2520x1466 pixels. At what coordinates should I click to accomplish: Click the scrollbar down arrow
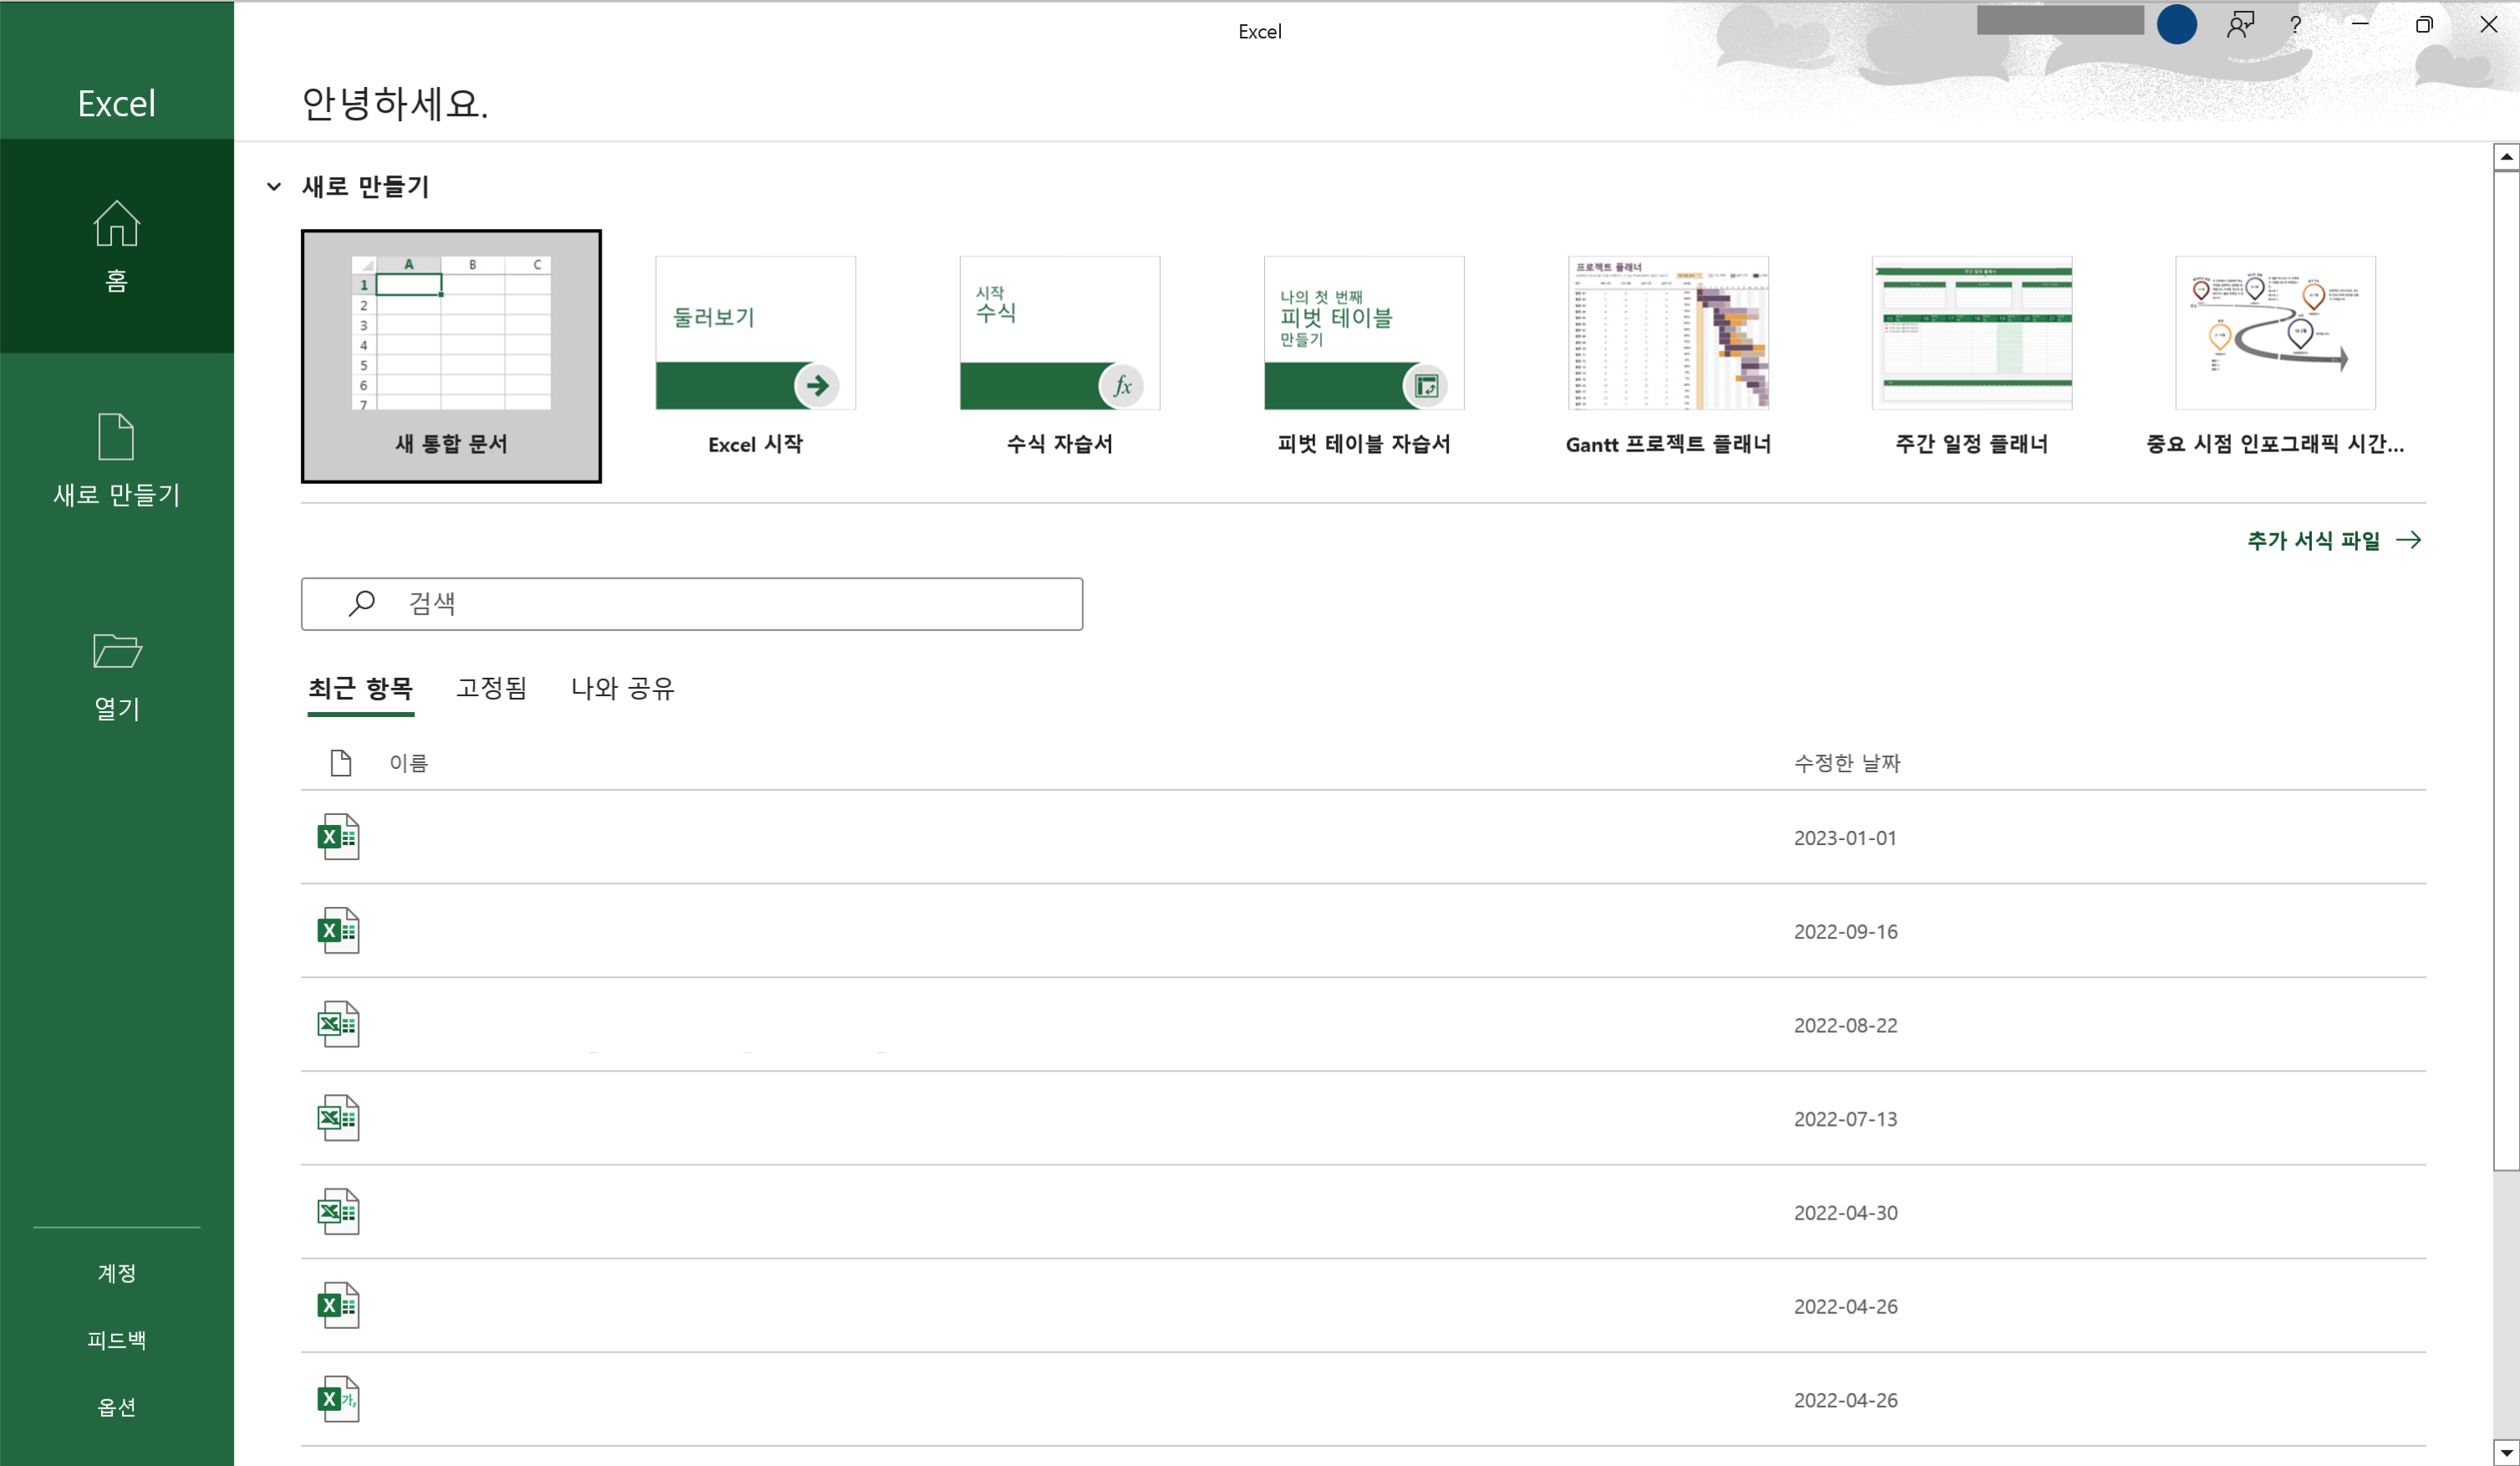click(2506, 1451)
